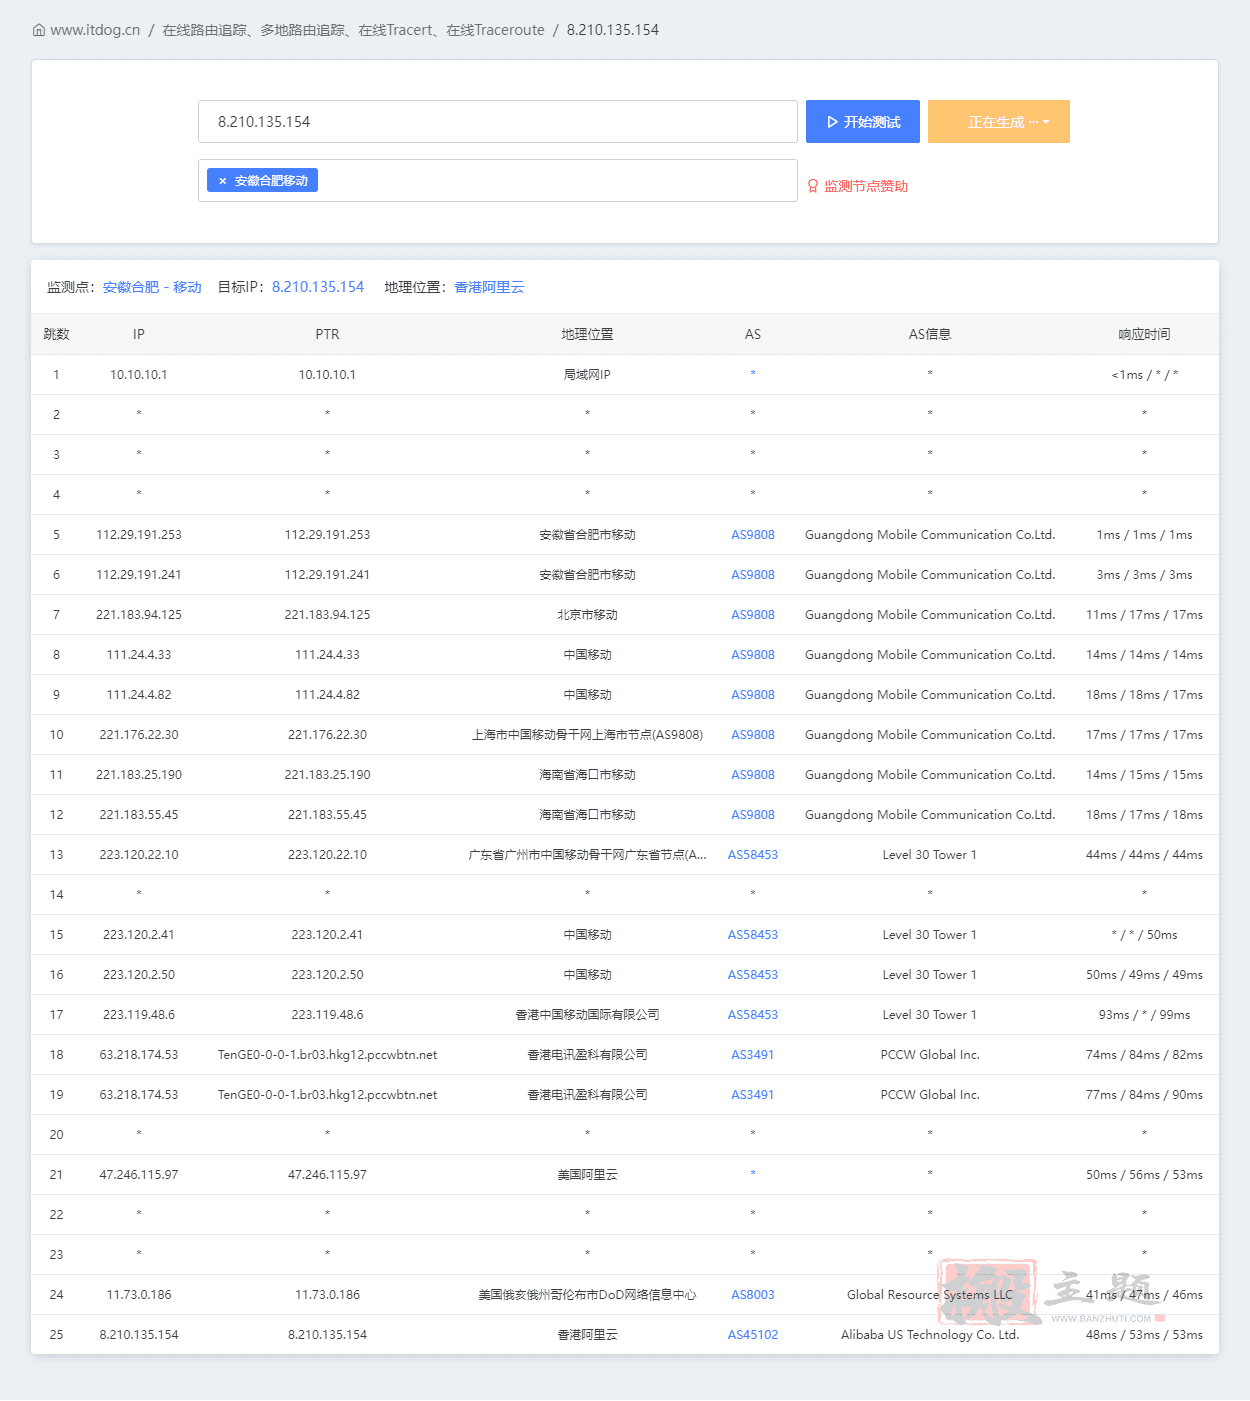Click Alibaba US Technology Co. Ltd. cell

(x=930, y=1335)
